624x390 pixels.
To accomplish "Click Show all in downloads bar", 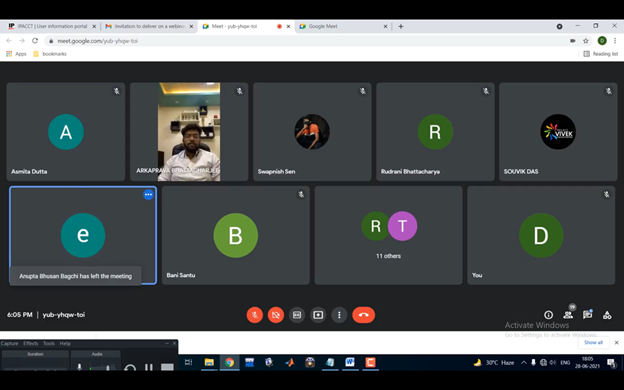I will (x=593, y=343).
